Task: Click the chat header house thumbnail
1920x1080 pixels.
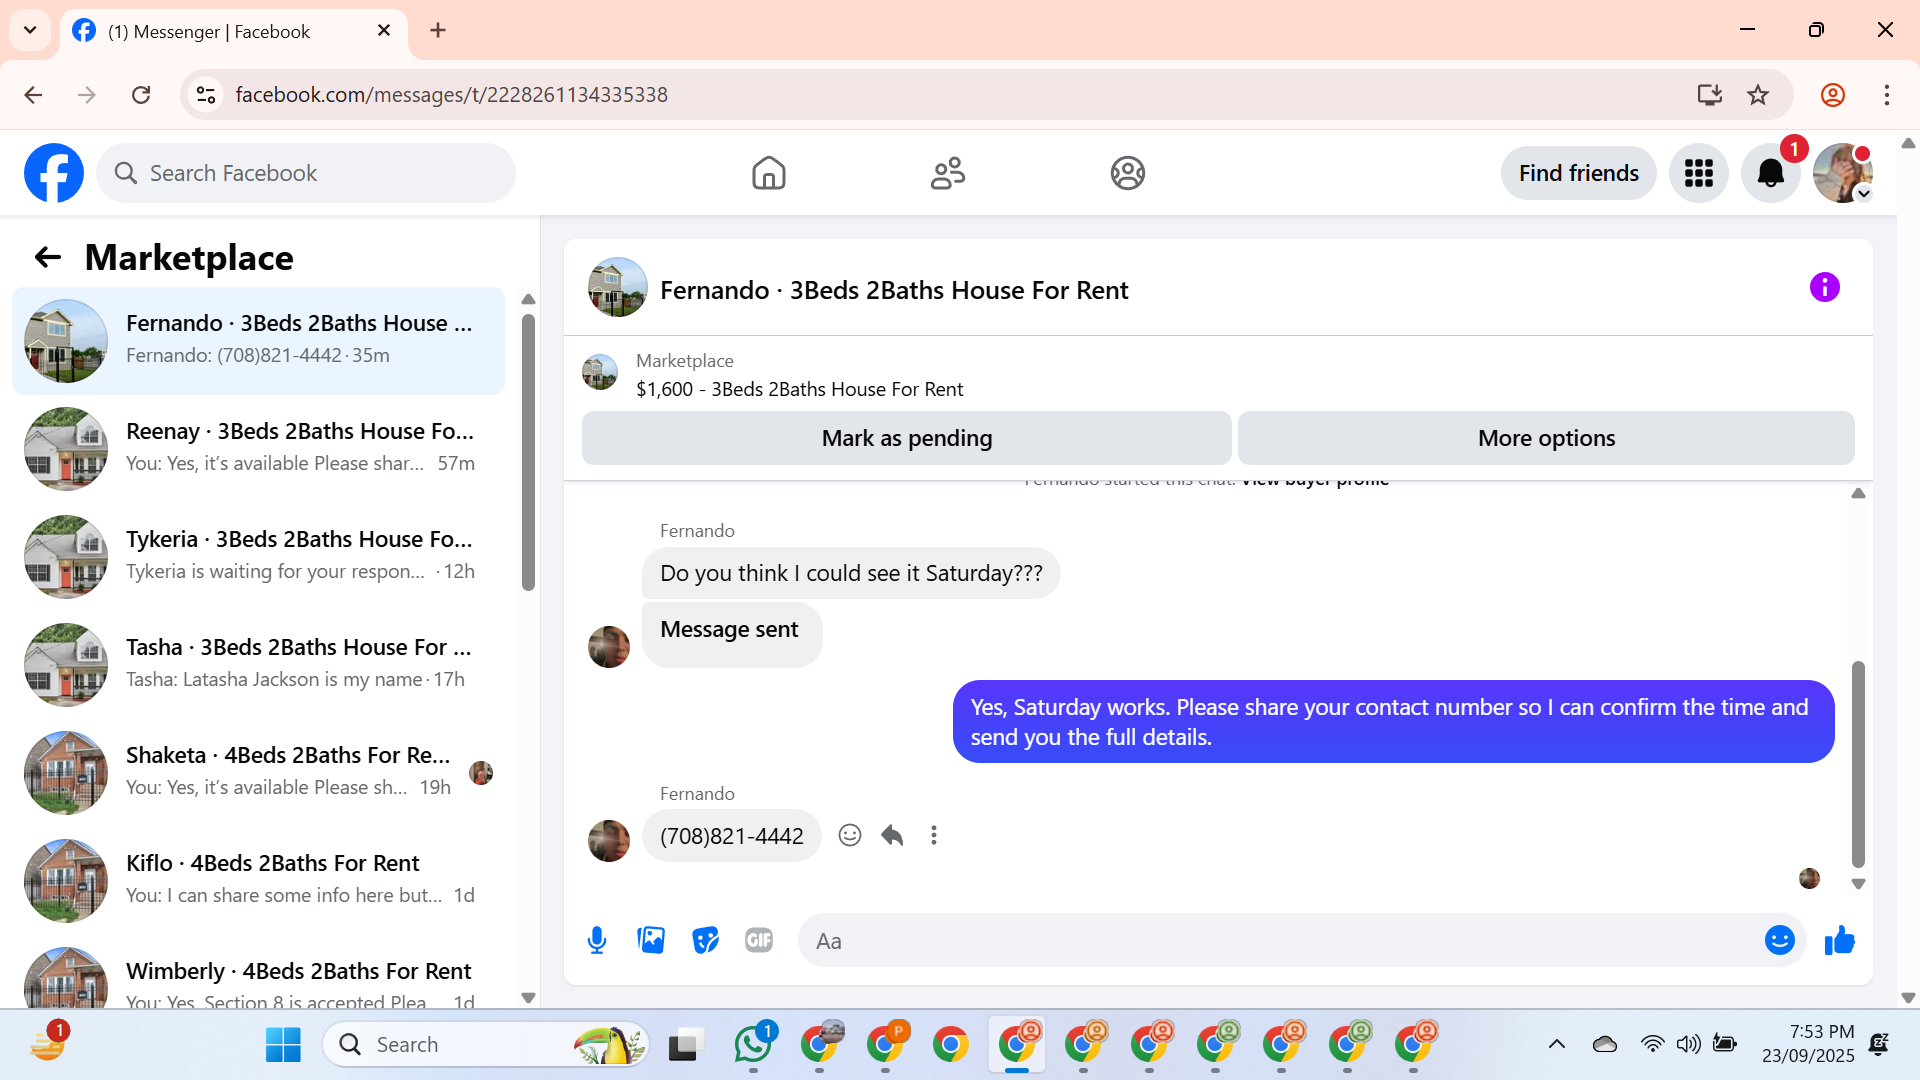Action: click(618, 288)
